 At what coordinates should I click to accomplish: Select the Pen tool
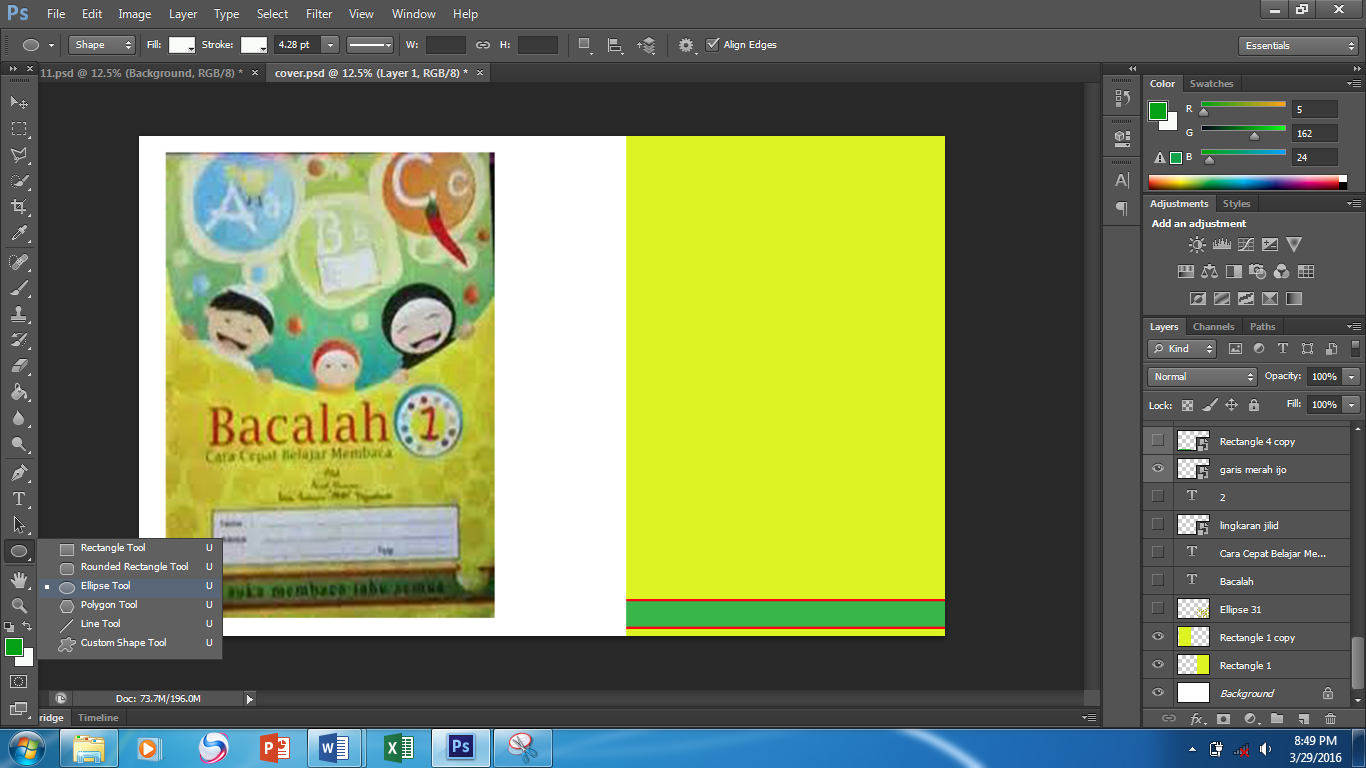click(x=18, y=472)
